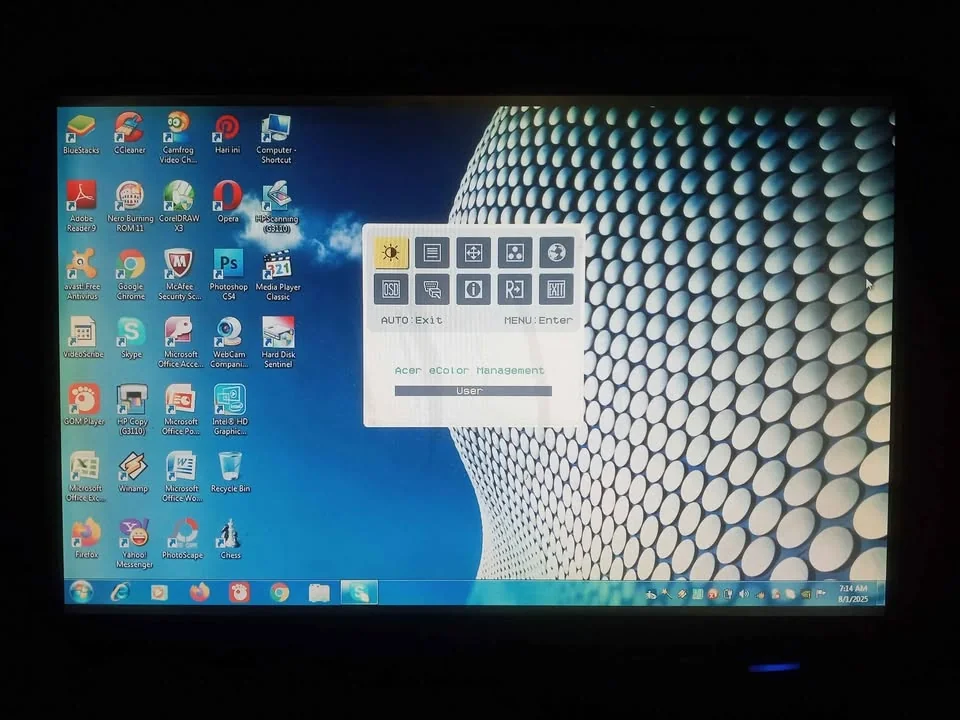Open the folder (Explorer) icon in the taskbar

(x=319, y=593)
